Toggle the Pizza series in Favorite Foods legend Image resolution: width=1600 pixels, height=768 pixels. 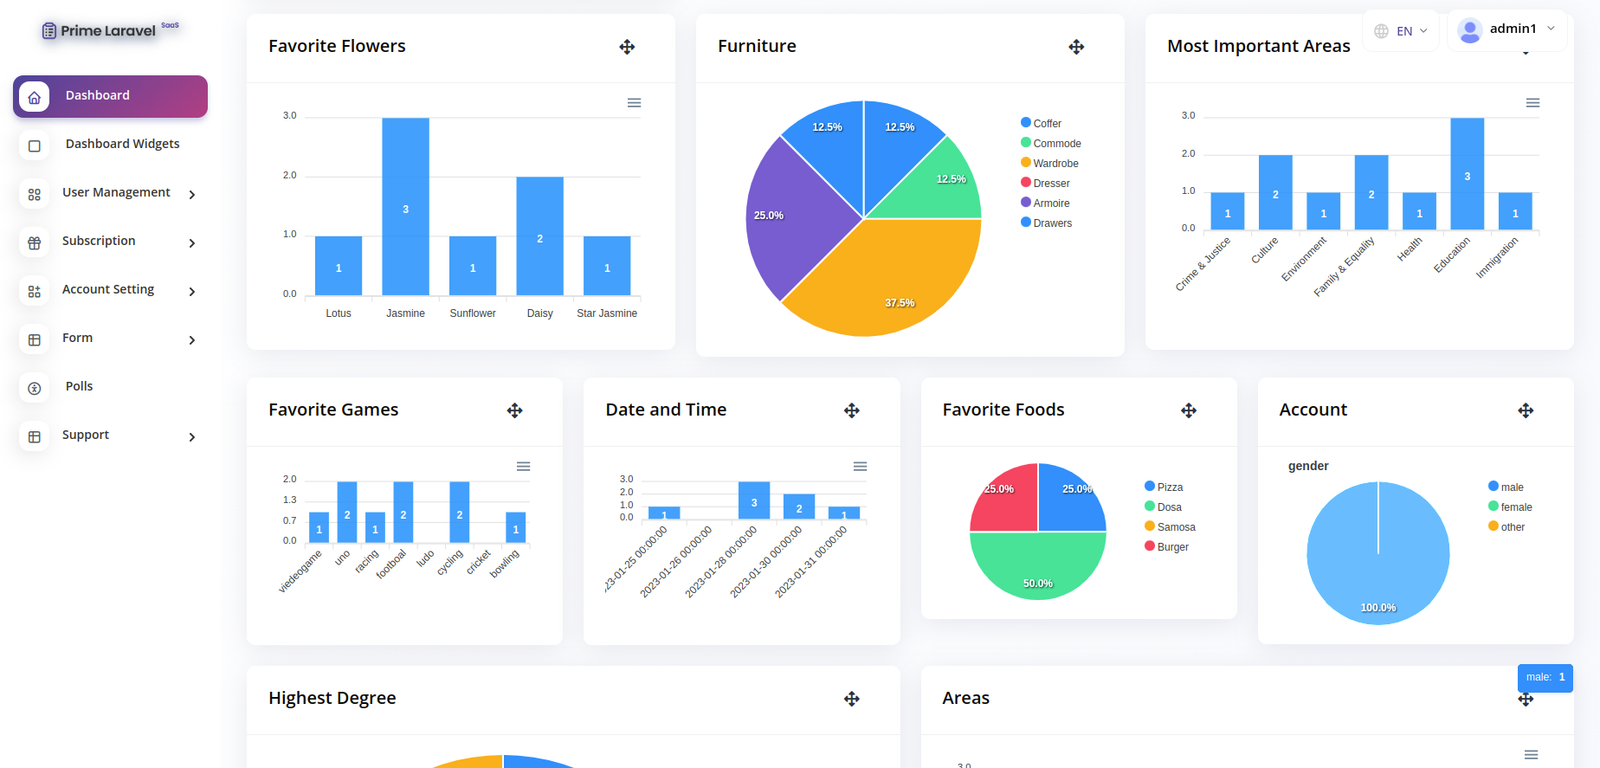1168,487
